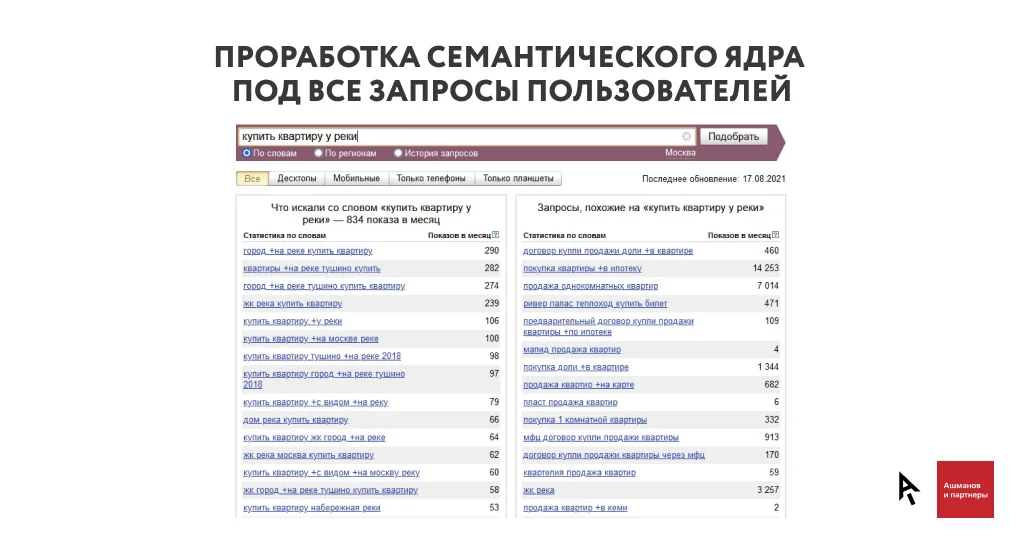Viewport: 1024px width, 548px height.
Task: Click help icon beside left table's Показов в месяц
Action: click(x=495, y=235)
